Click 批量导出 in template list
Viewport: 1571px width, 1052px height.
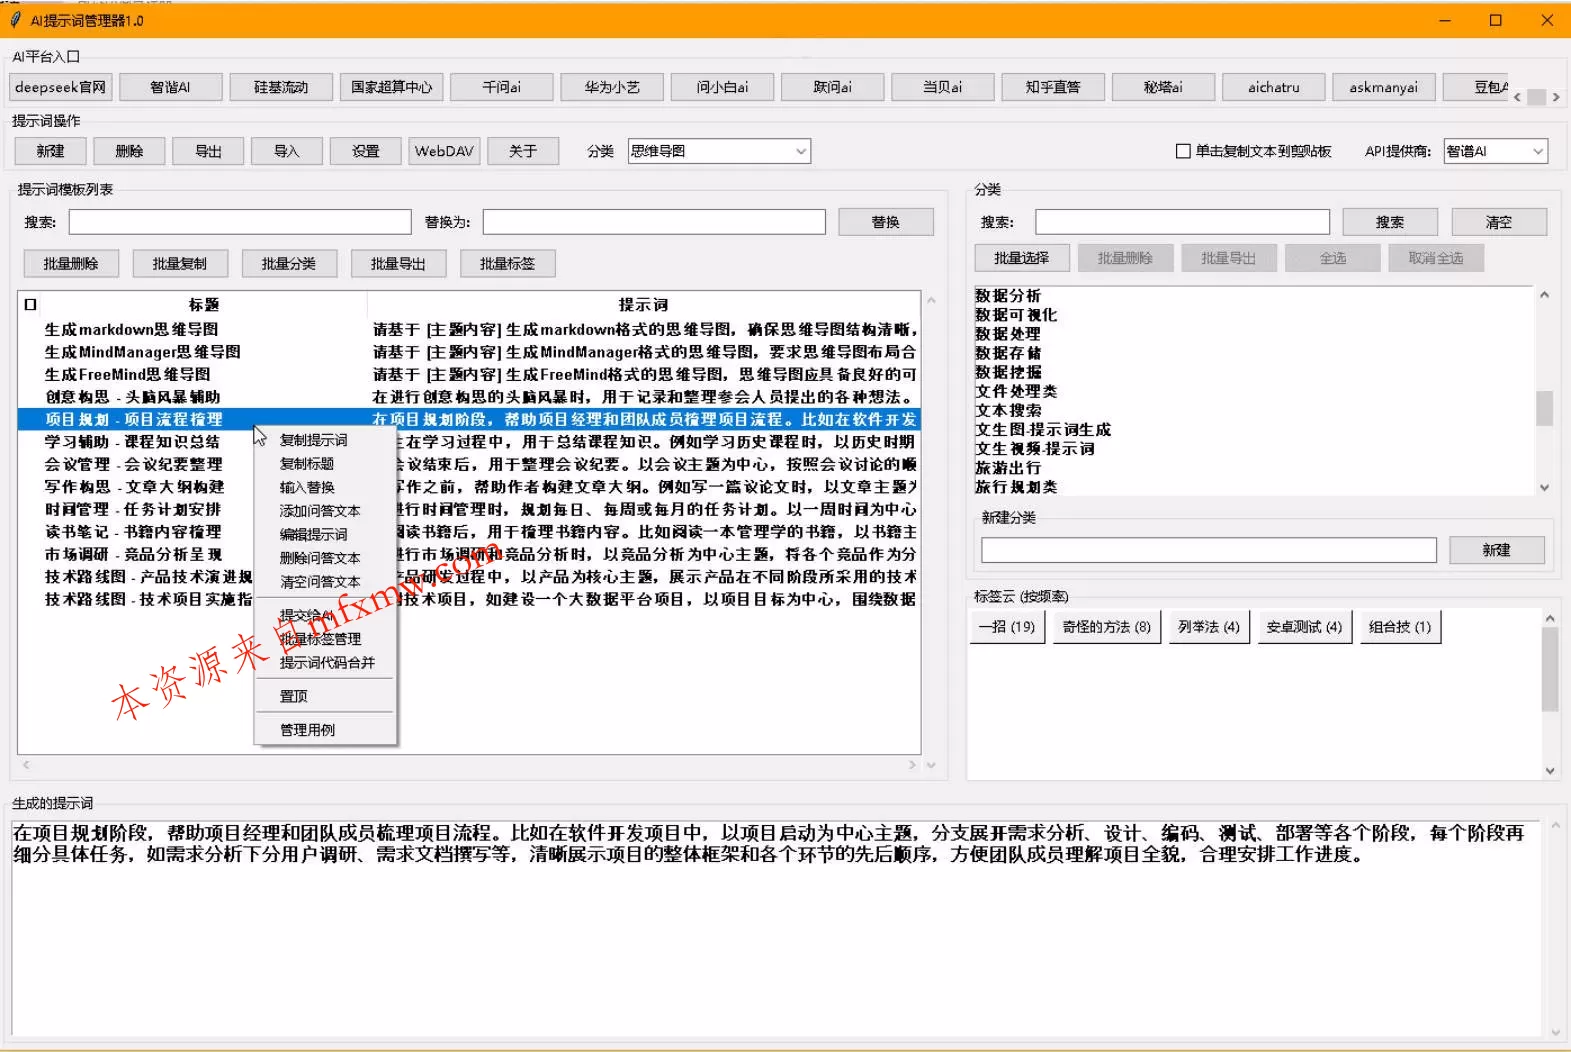[398, 264]
